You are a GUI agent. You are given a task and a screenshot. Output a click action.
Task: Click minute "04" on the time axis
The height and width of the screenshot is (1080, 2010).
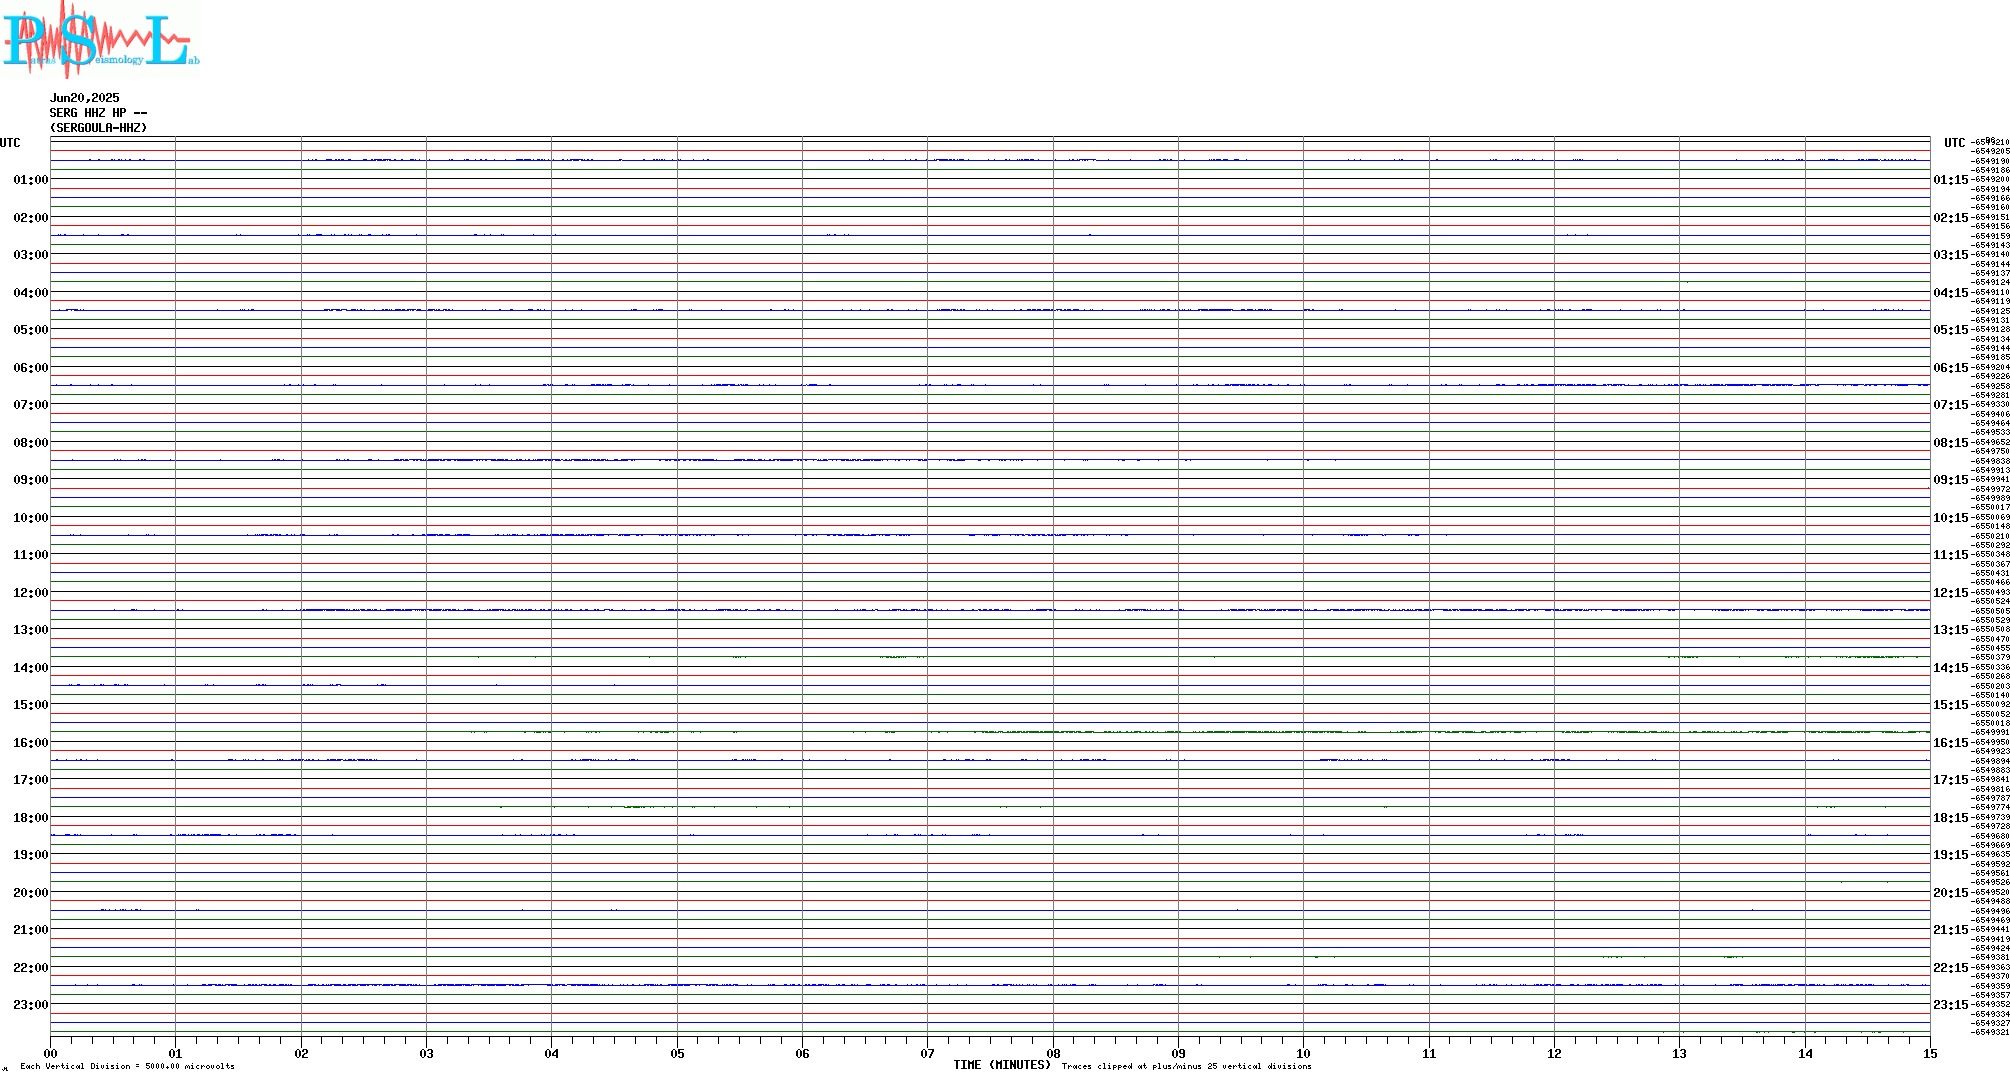[x=551, y=1053]
